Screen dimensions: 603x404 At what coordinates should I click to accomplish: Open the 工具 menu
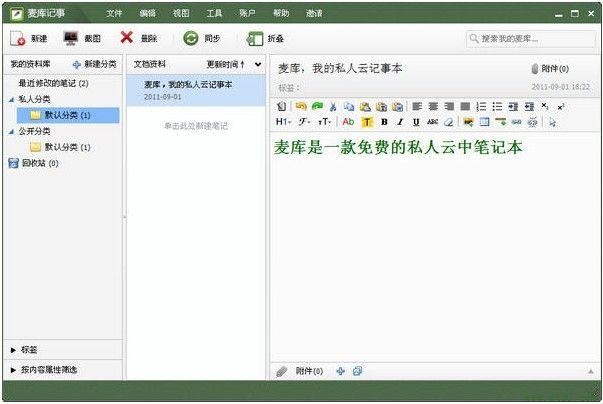(214, 13)
